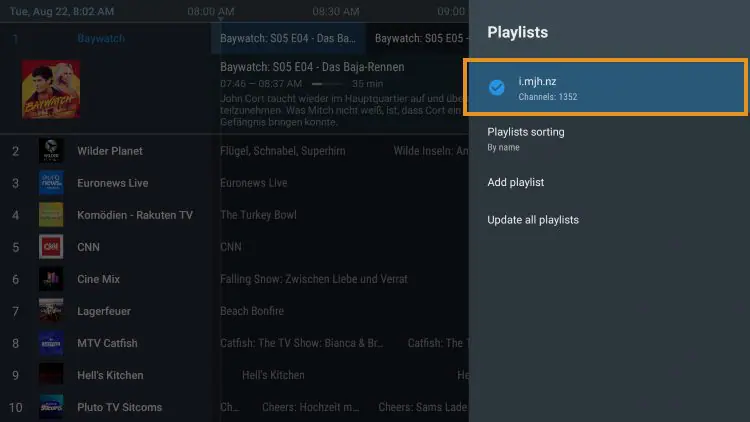
Task: Choose Update all playlists
Action: coord(532,219)
